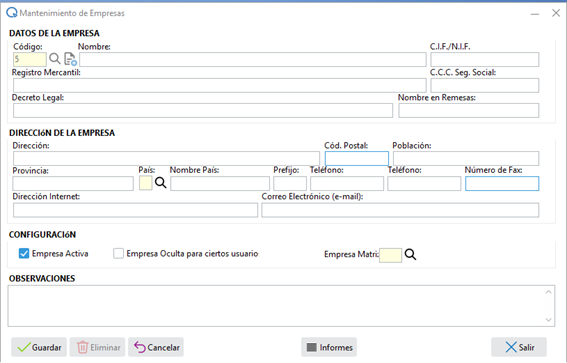Select the Registro Mercantil field
This screenshot has height=363, width=567.
pyautogui.click(x=220, y=86)
